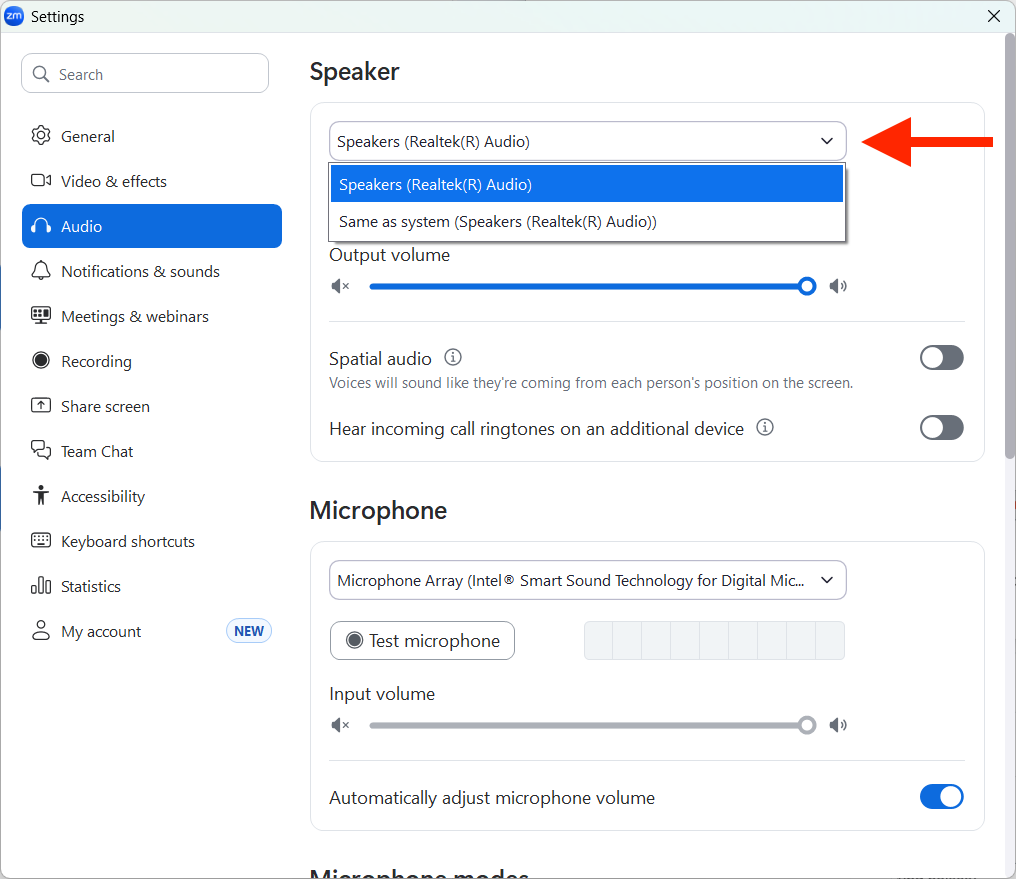Click the Spatial audio info icon
Viewport: 1016px width, 879px height.
coord(453,358)
